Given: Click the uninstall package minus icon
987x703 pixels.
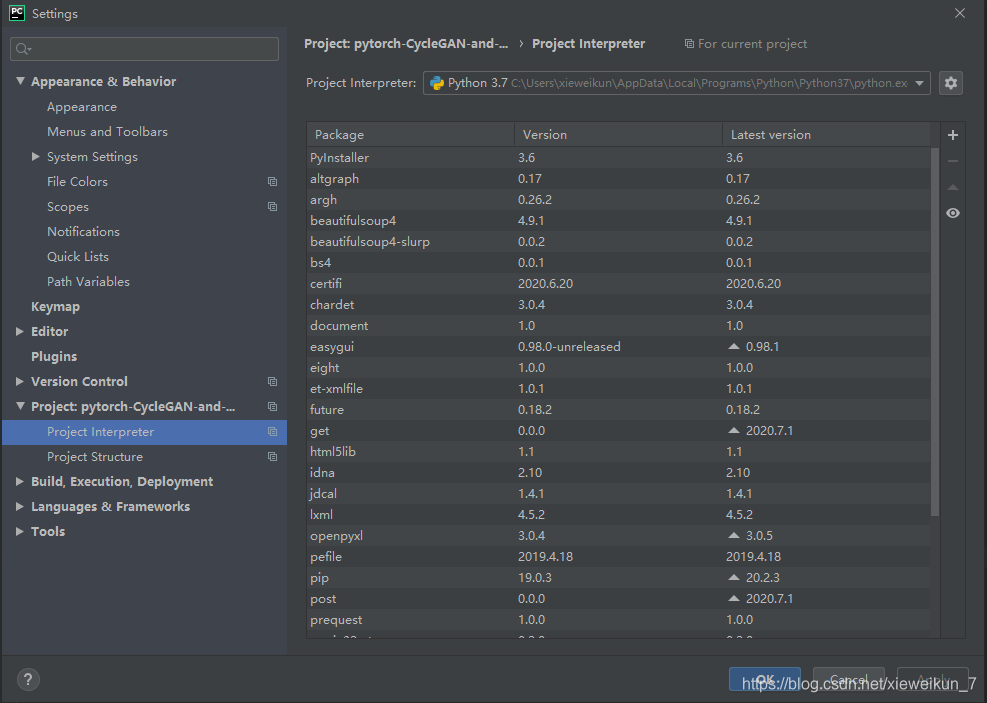Looking at the screenshot, I should coord(952,161).
